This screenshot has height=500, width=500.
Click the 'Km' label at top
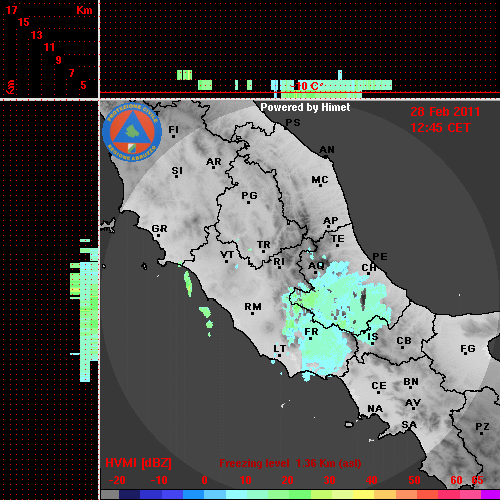coord(84,10)
